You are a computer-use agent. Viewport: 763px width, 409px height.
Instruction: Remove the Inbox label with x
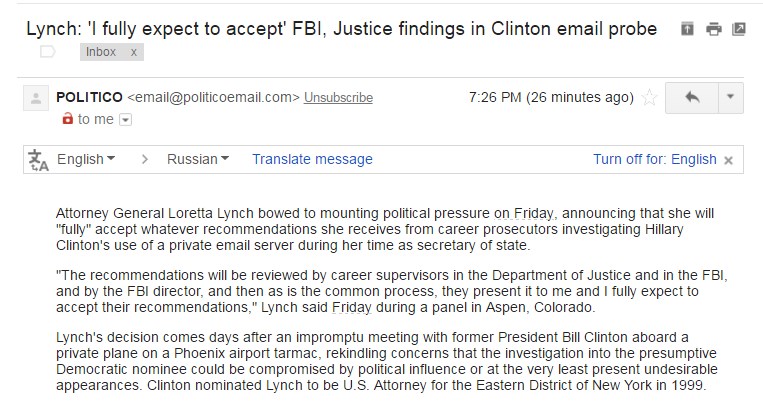point(133,52)
